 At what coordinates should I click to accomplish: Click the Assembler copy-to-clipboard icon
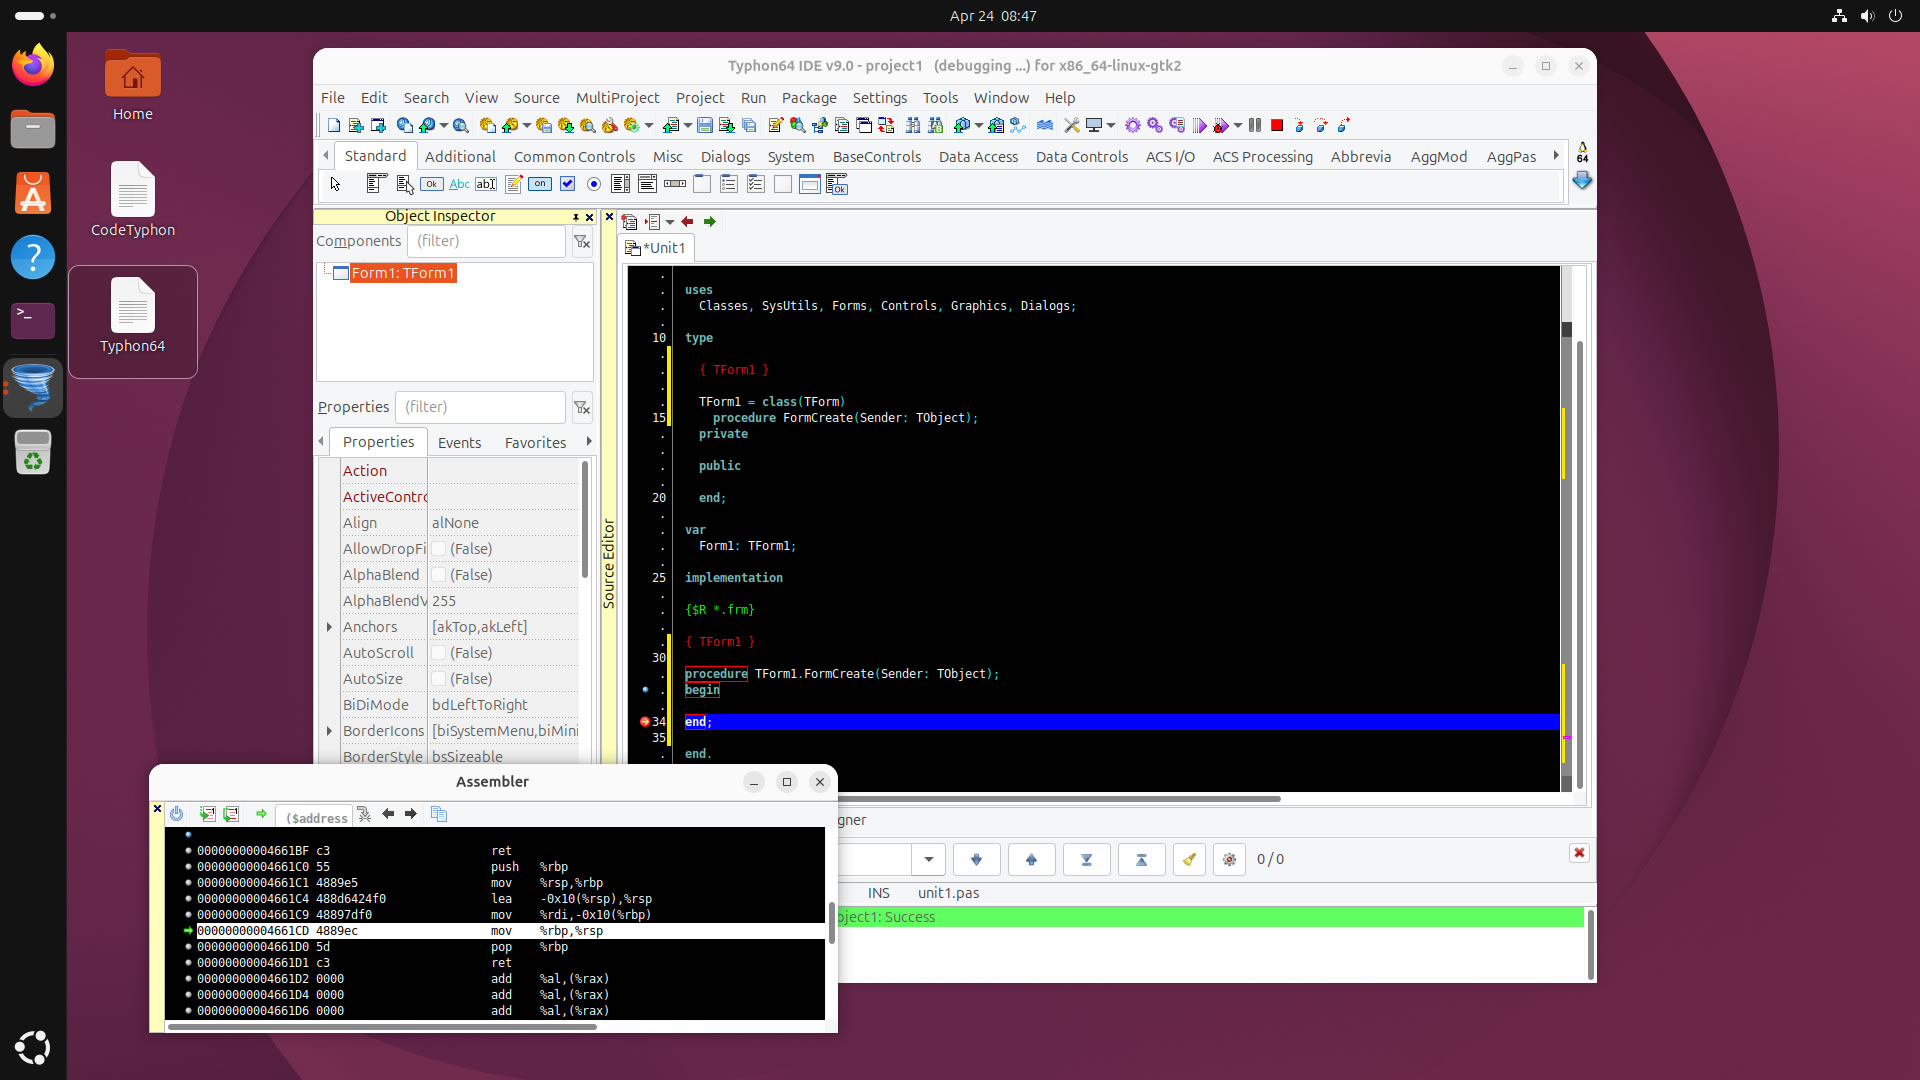click(438, 814)
